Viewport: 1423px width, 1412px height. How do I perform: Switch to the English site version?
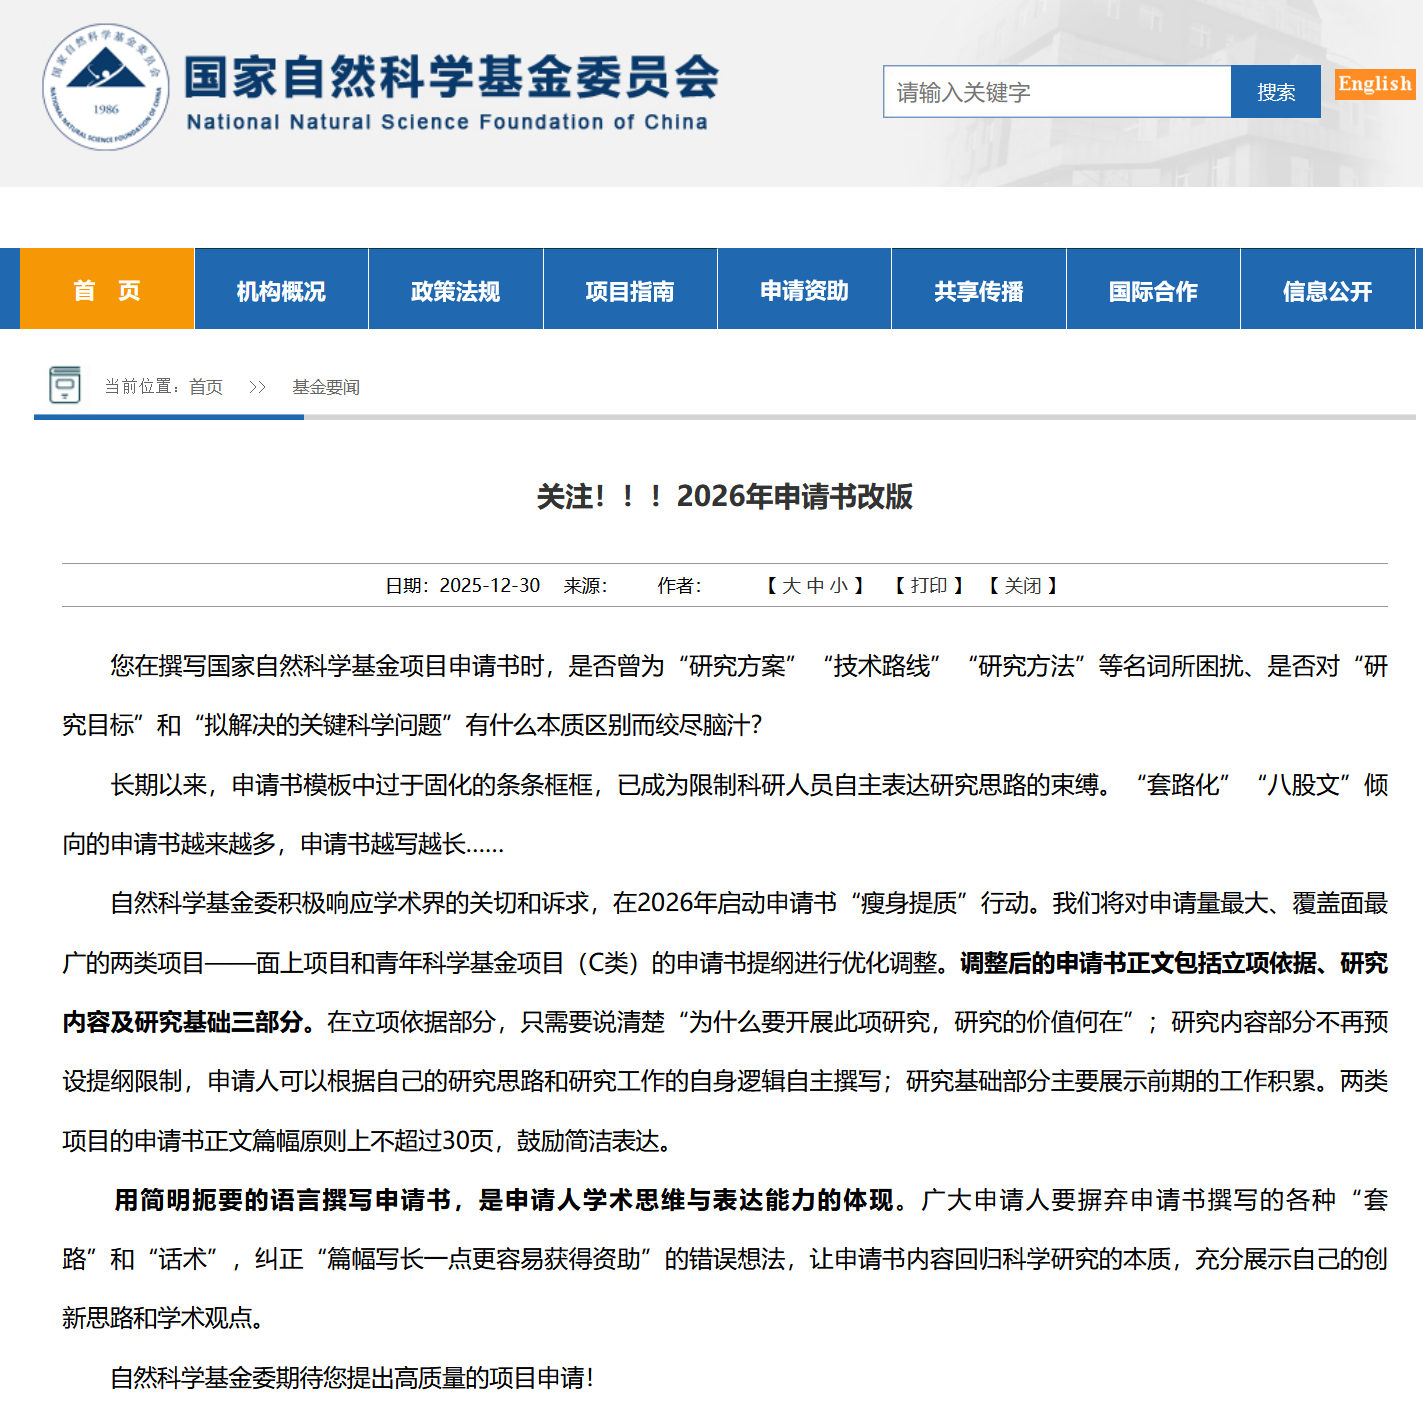click(x=1375, y=84)
